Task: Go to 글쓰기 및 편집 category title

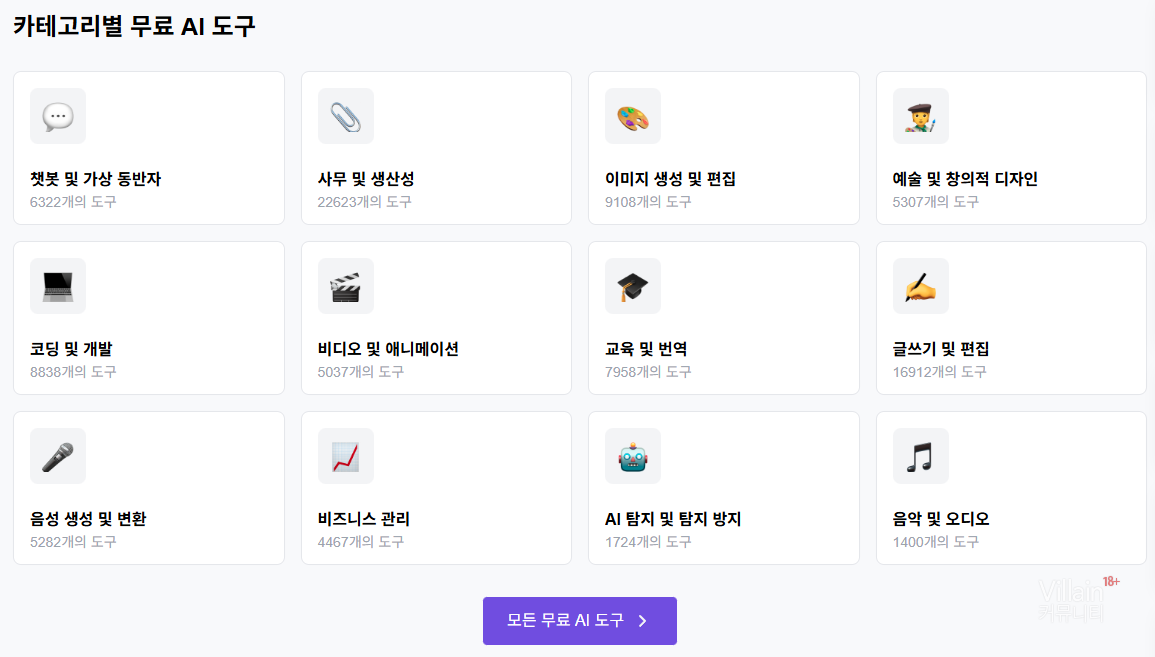Action: pyautogui.click(x=941, y=349)
